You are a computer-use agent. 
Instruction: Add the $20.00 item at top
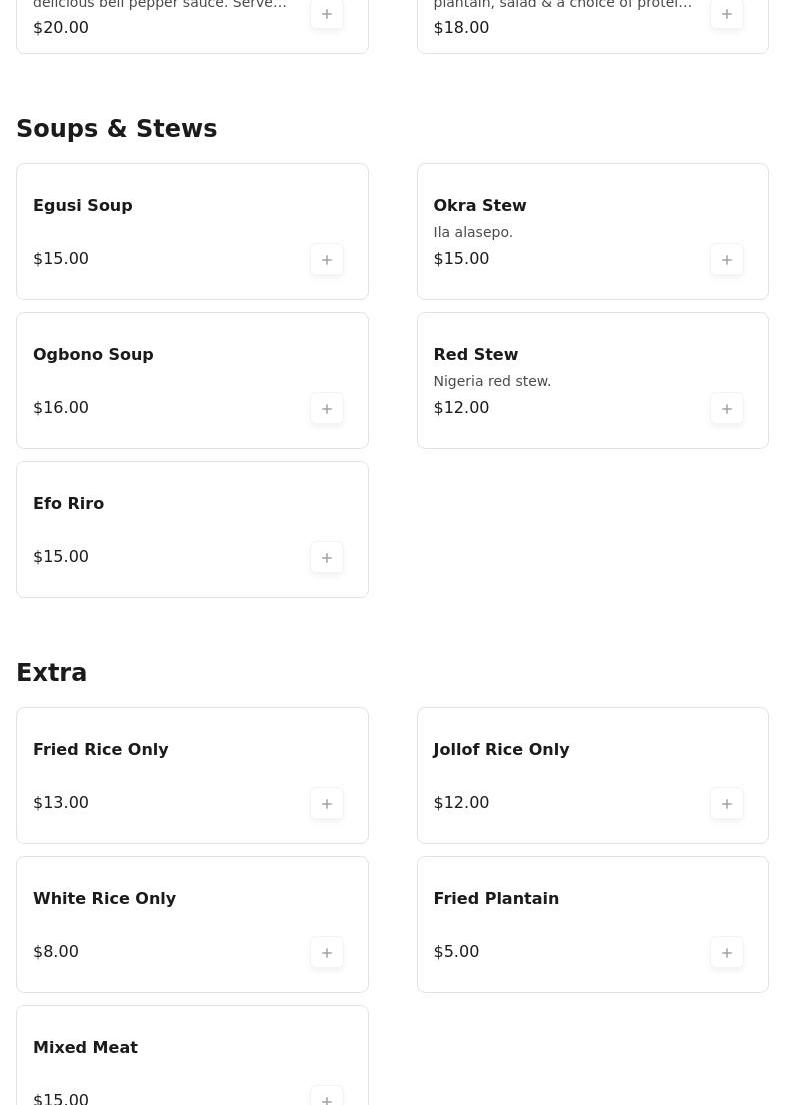(x=327, y=14)
